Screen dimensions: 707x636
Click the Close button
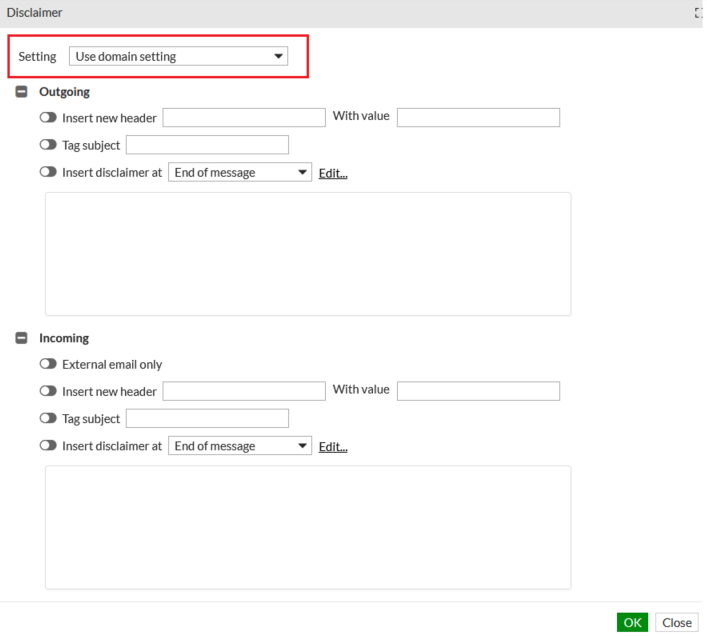pos(677,622)
